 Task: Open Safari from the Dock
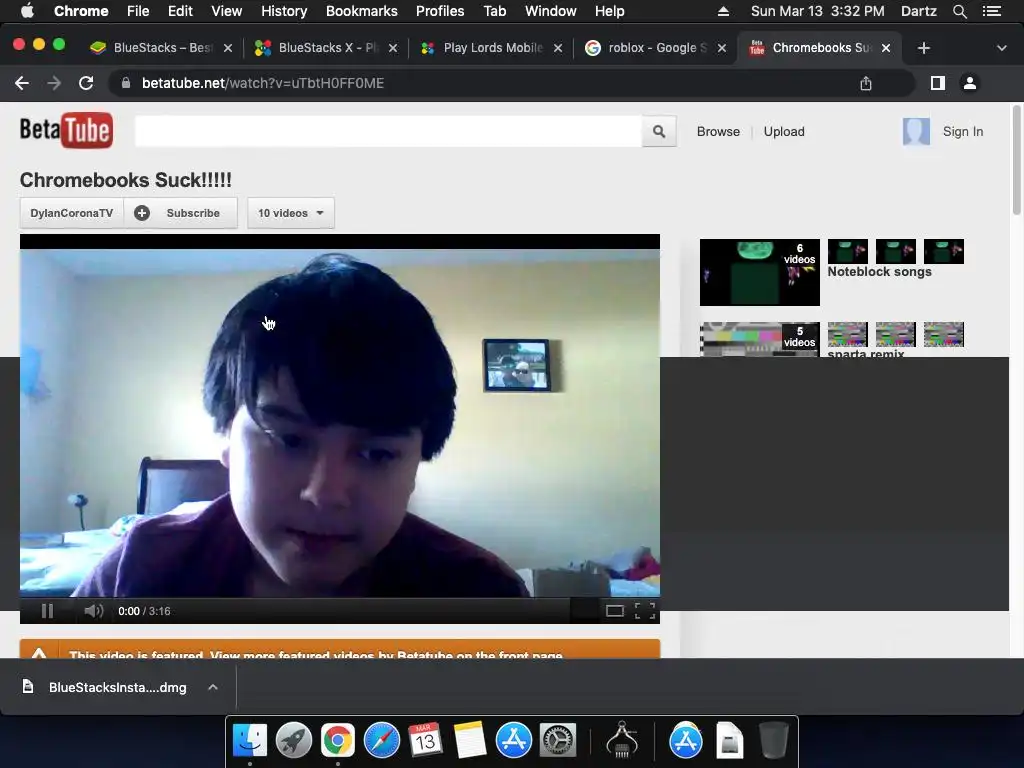[381, 740]
